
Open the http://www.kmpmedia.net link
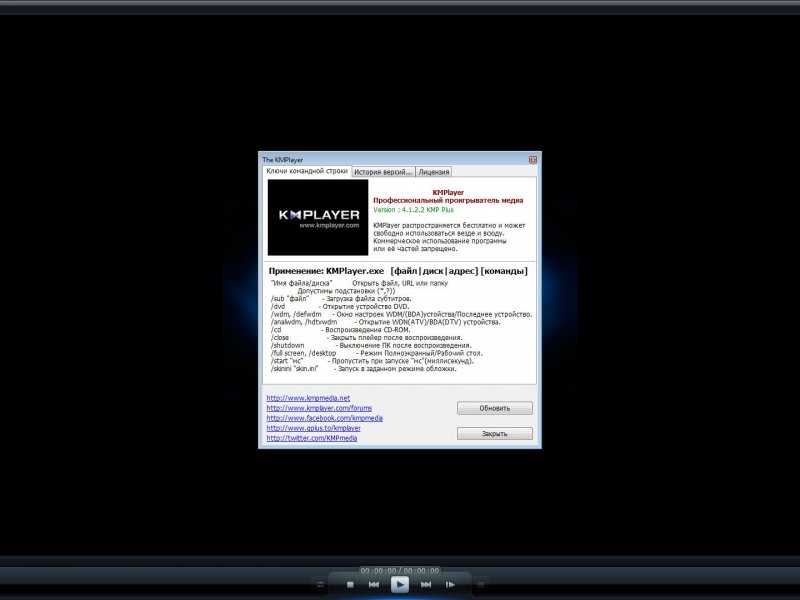click(308, 398)
